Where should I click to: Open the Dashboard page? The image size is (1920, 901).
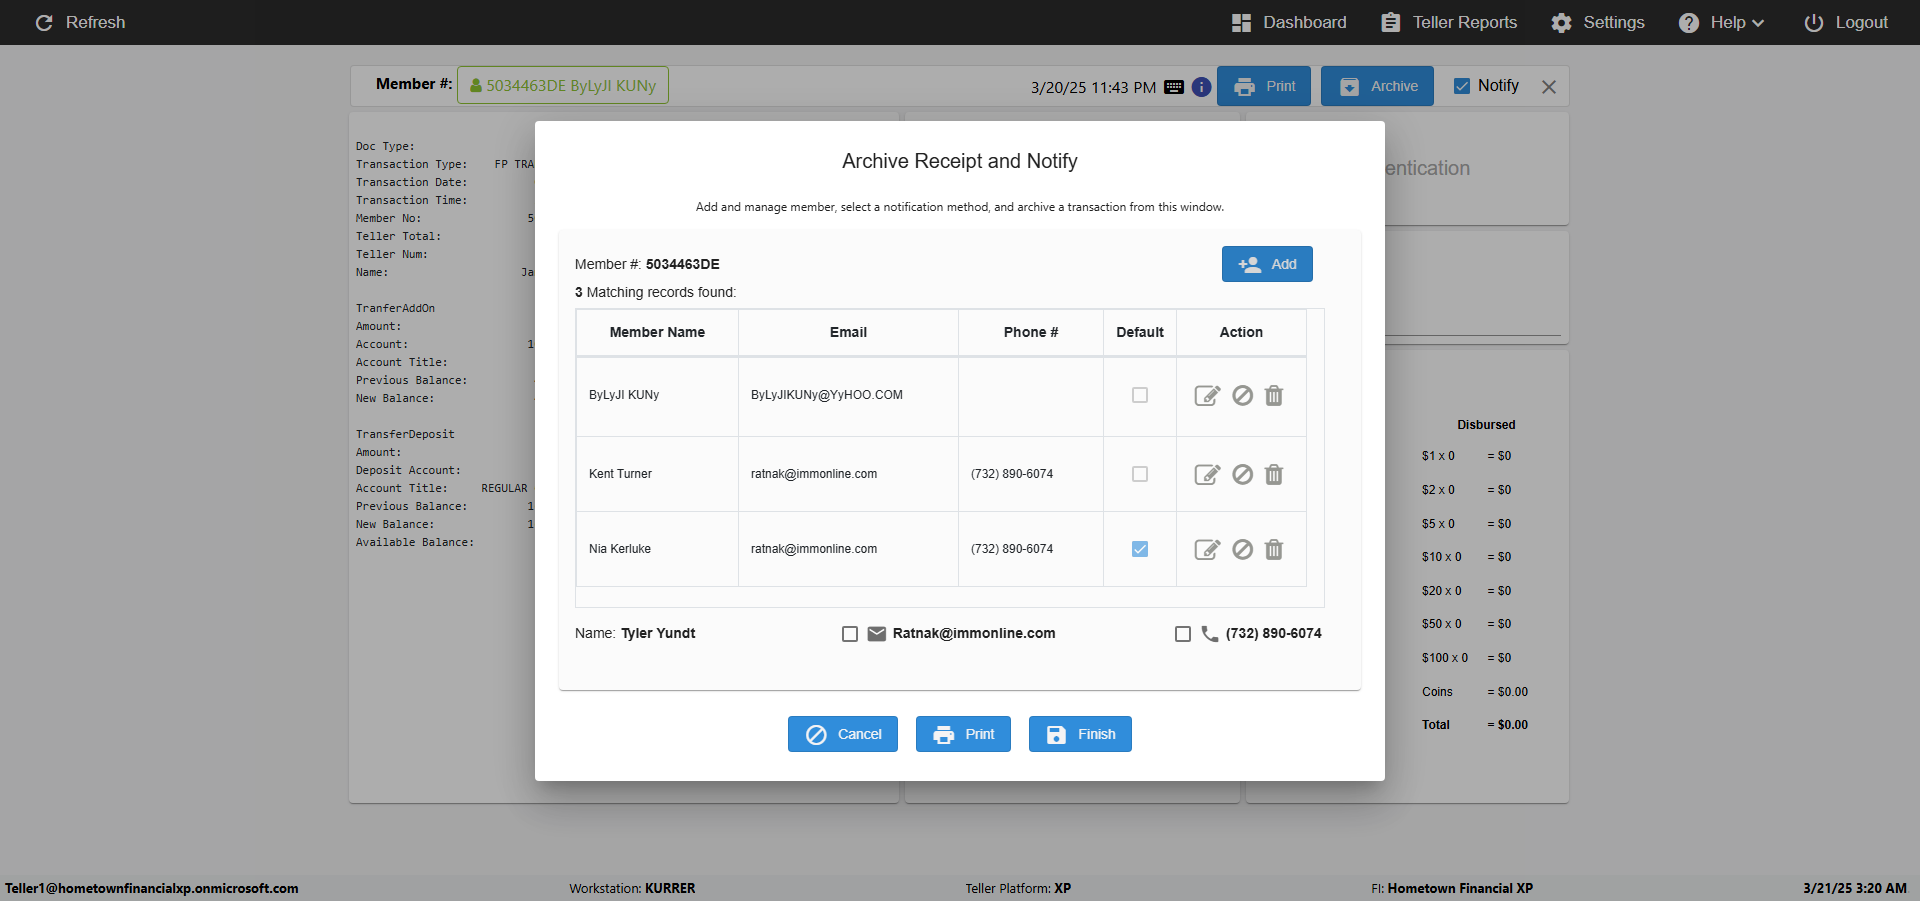click(x=1289, y=22)
